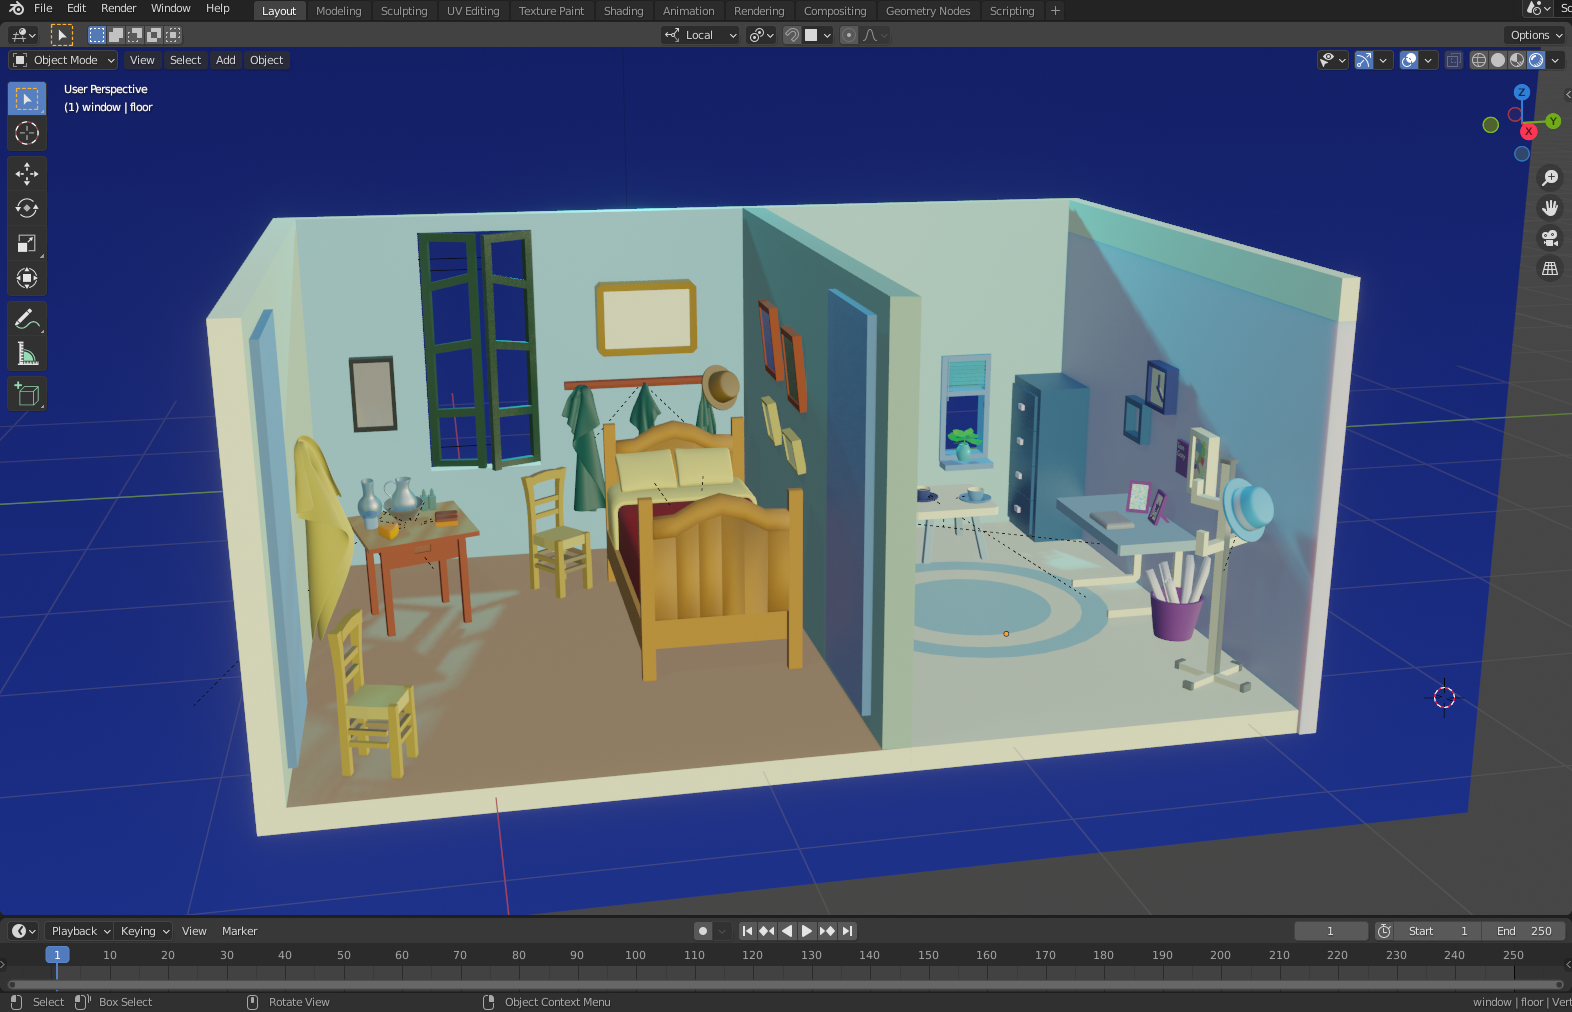Switch to wireframe viewport shading

tap(1479, 60)
